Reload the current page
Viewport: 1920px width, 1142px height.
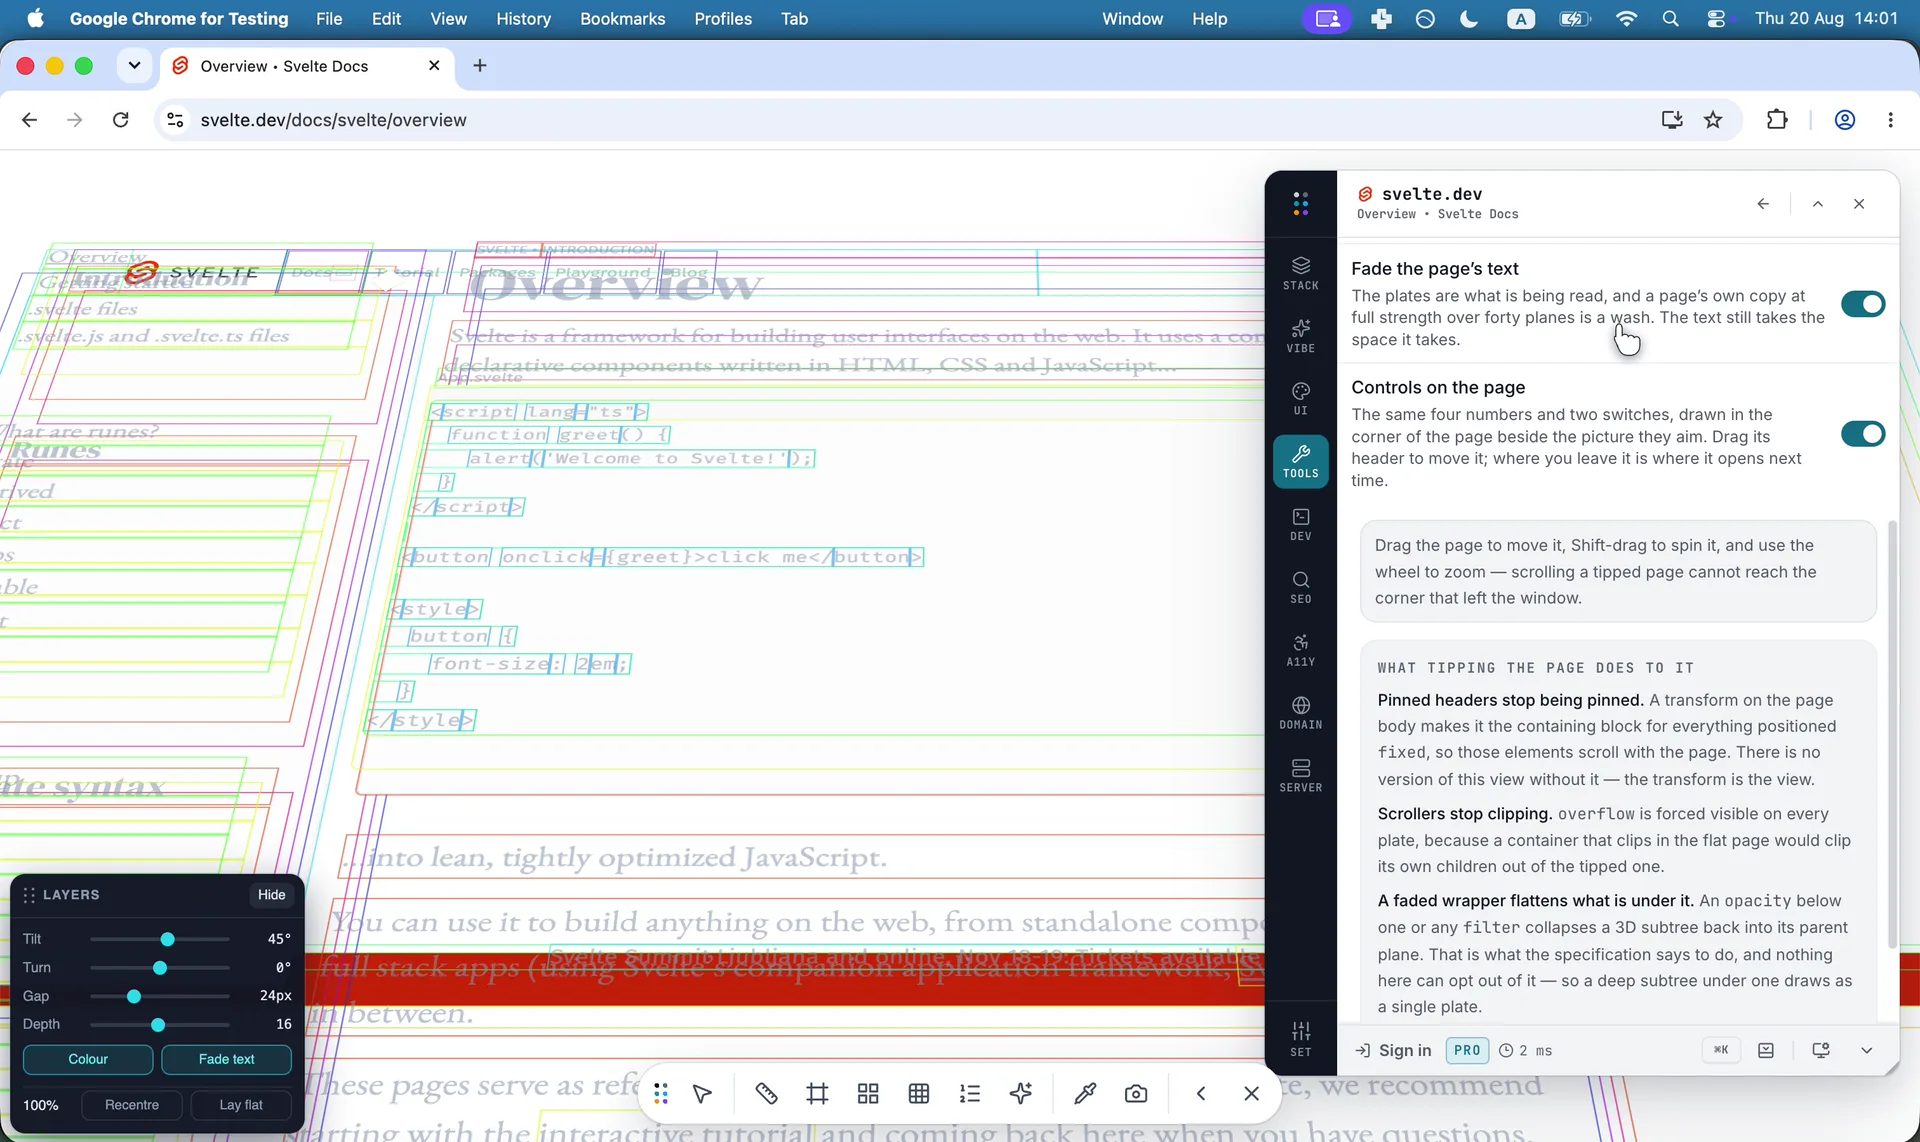click(x=121, y=120)
